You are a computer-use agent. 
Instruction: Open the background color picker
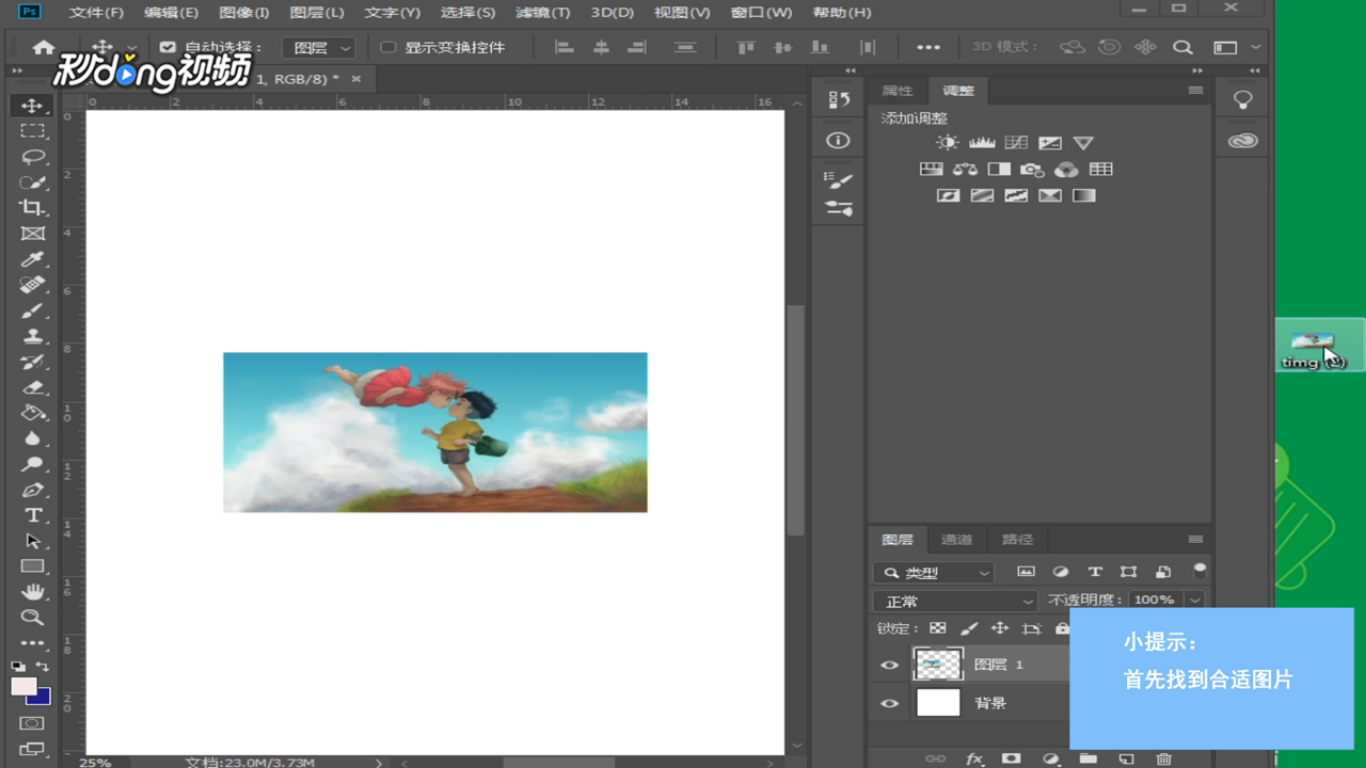point(41,697)
